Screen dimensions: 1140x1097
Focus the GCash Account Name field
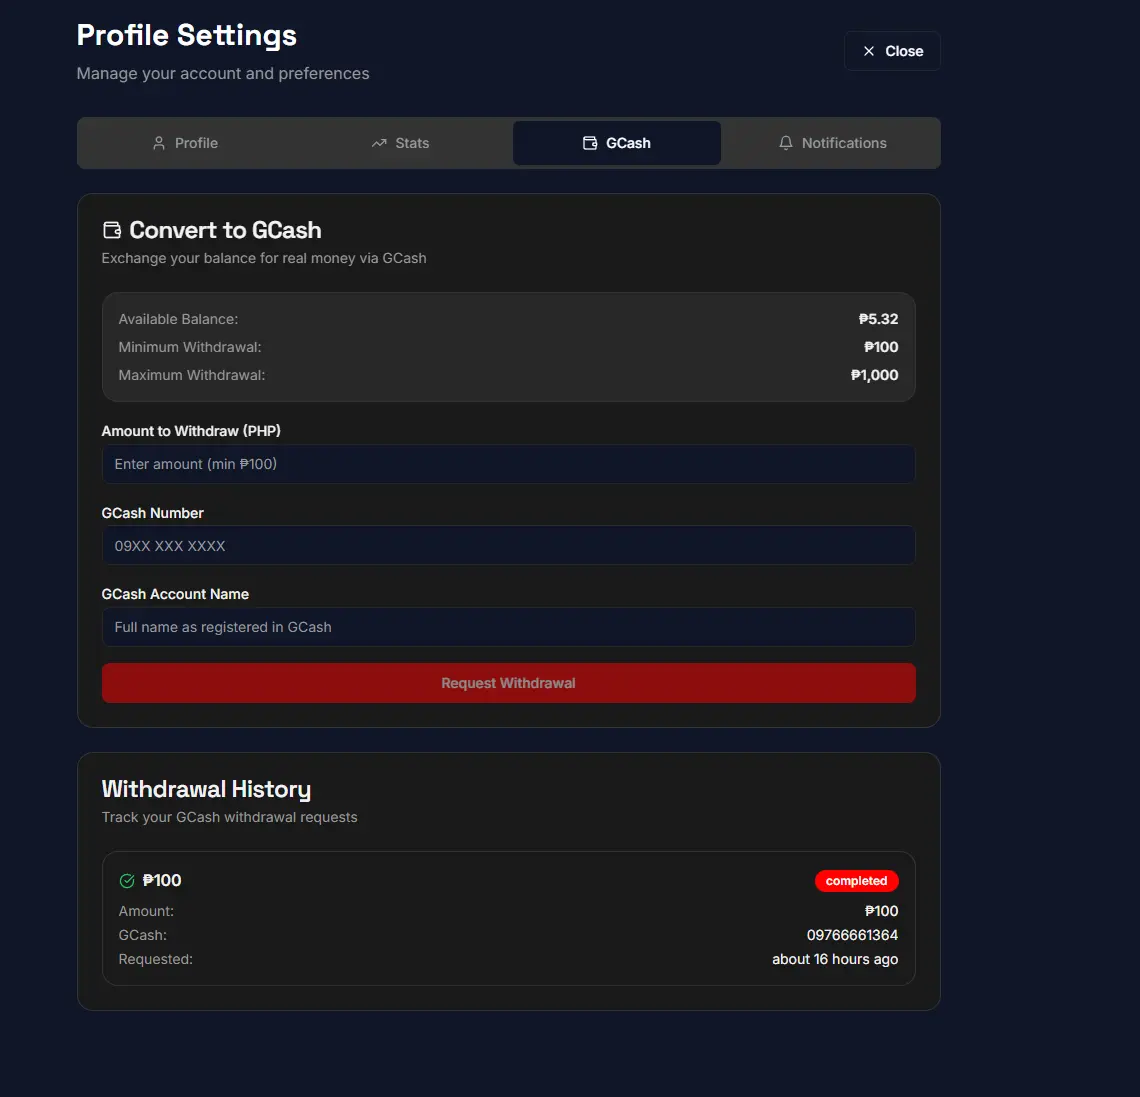(x=508, y=627)
